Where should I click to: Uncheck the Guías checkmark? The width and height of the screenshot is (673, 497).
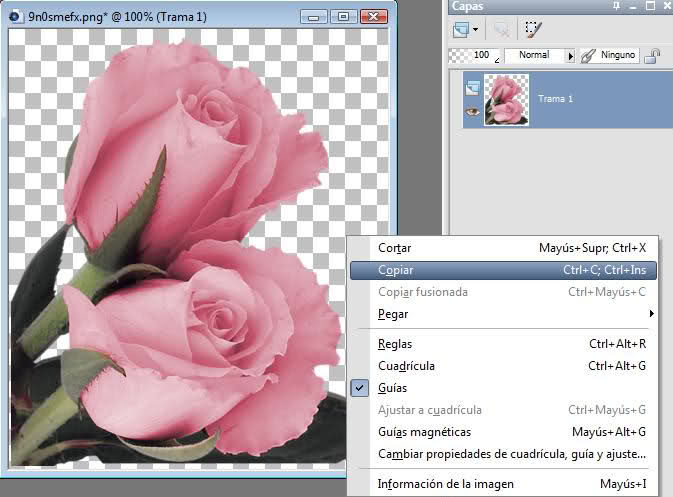[x=360, y=388]
